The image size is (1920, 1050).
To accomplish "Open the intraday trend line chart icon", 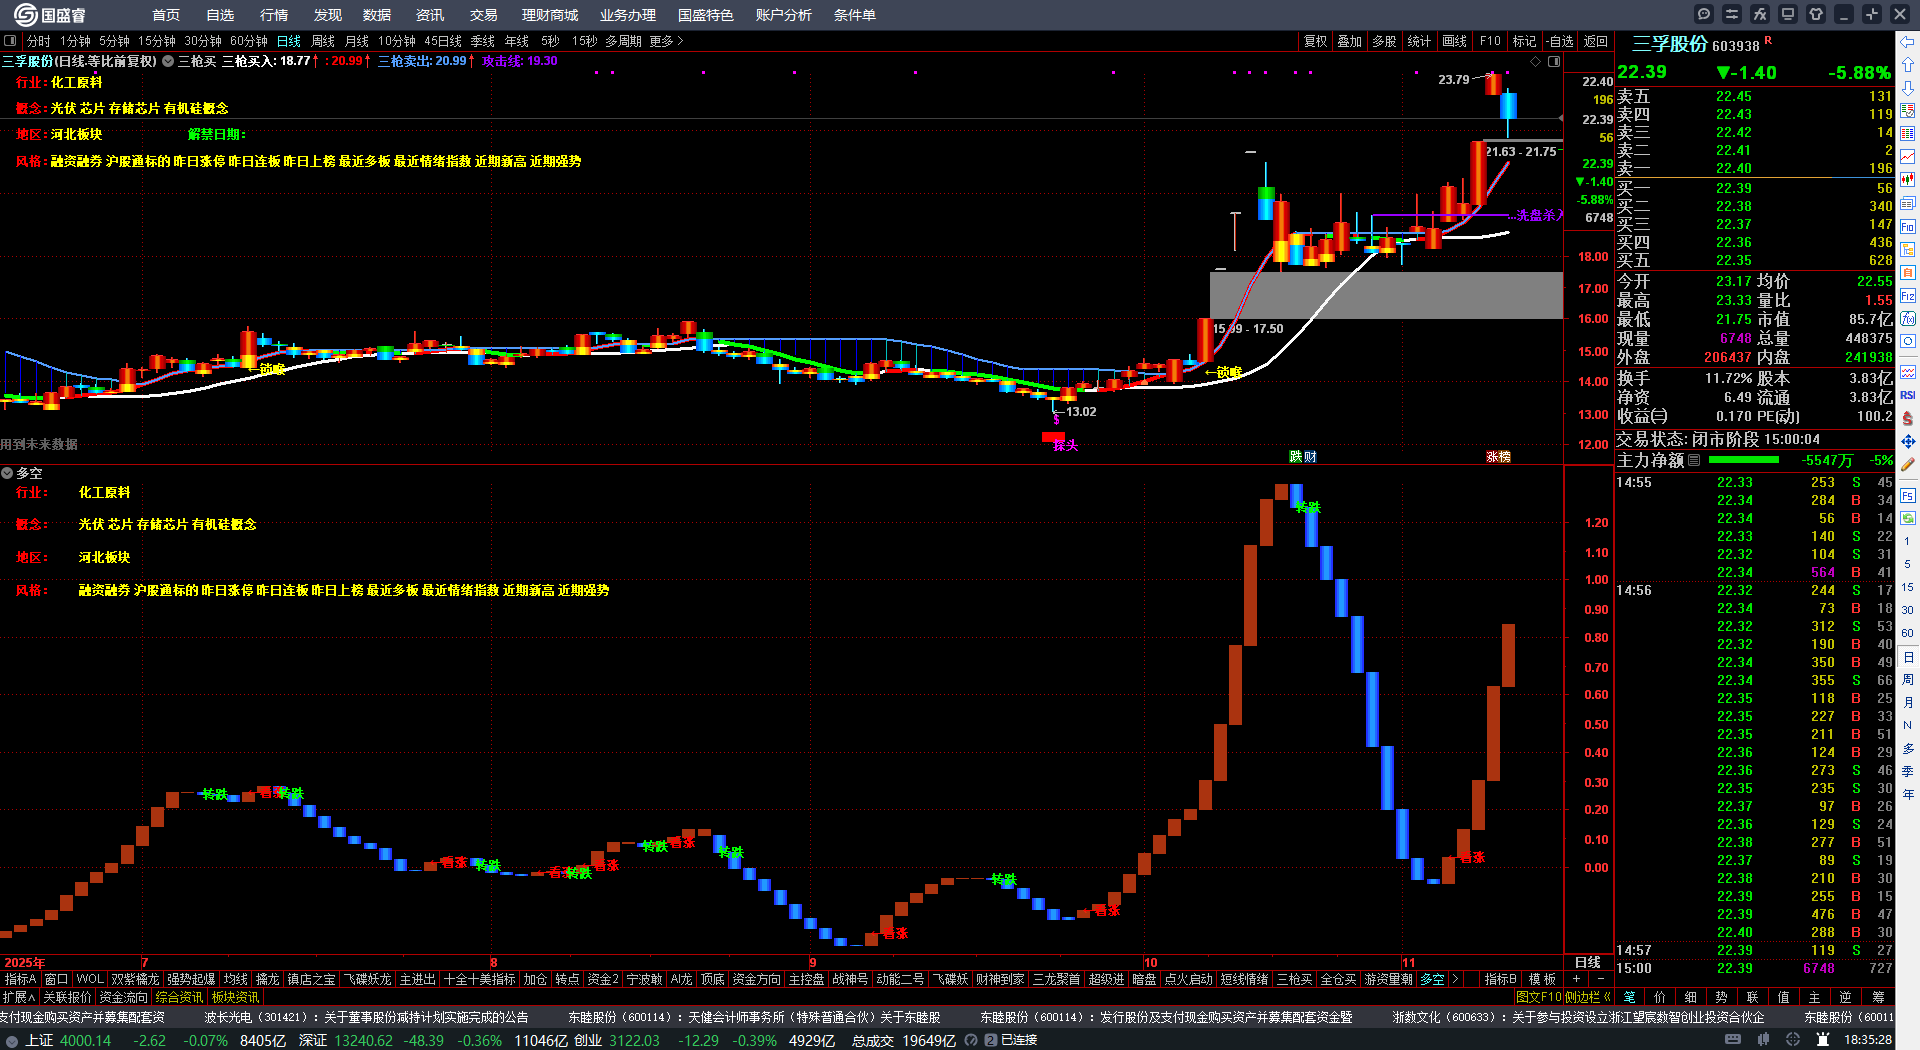I will point(1908,157).
